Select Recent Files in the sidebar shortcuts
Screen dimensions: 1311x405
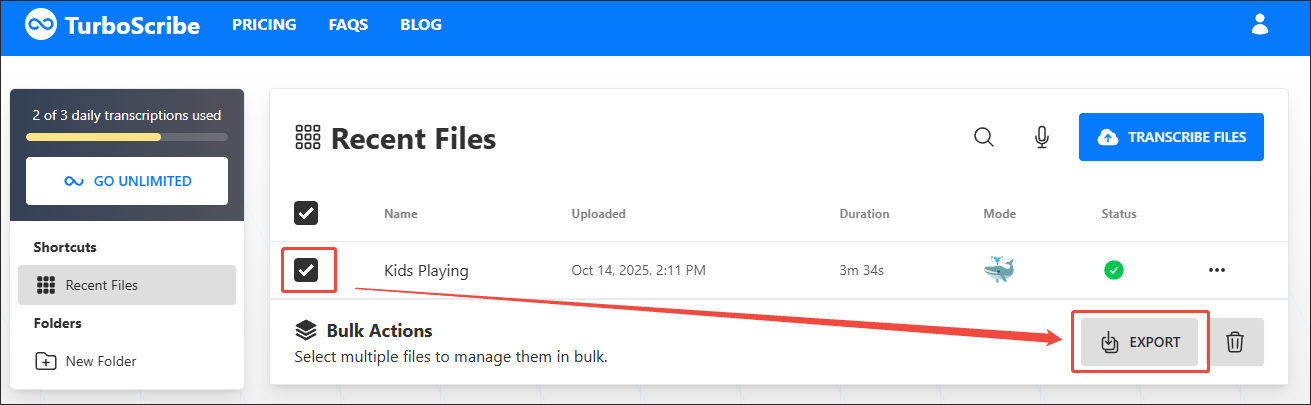[x=127, y=285]
